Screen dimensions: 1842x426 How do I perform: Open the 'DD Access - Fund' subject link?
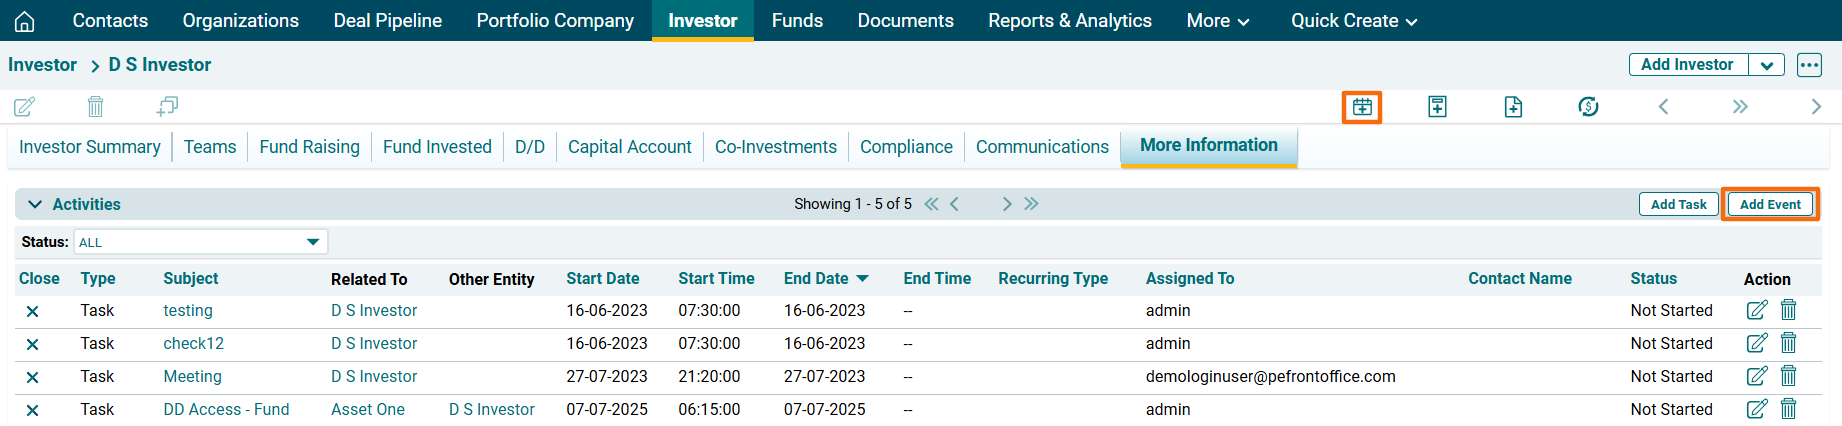coord(226,409)
